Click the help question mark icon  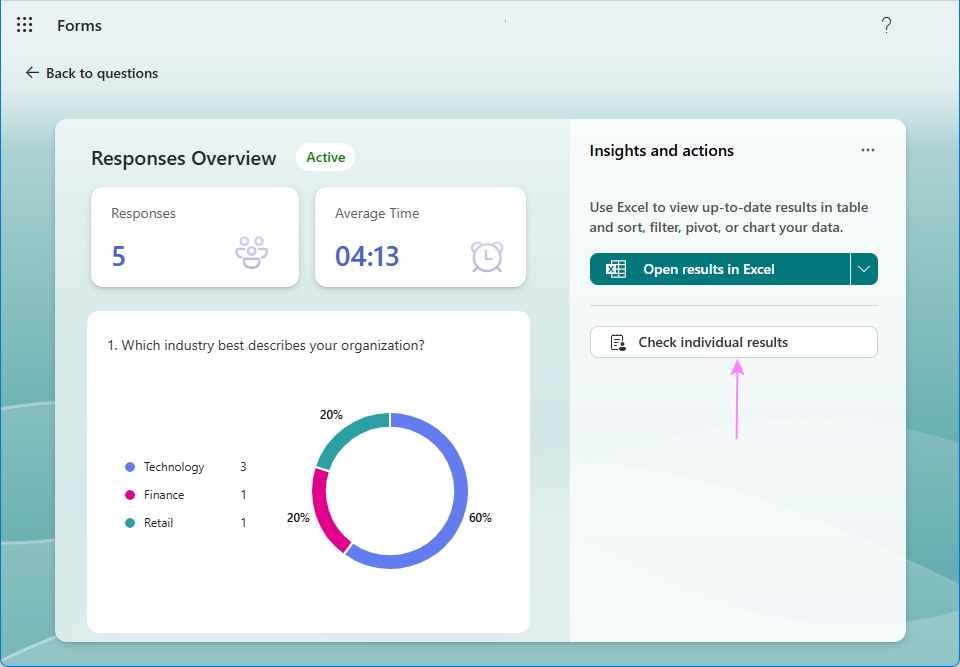(886, 26)
